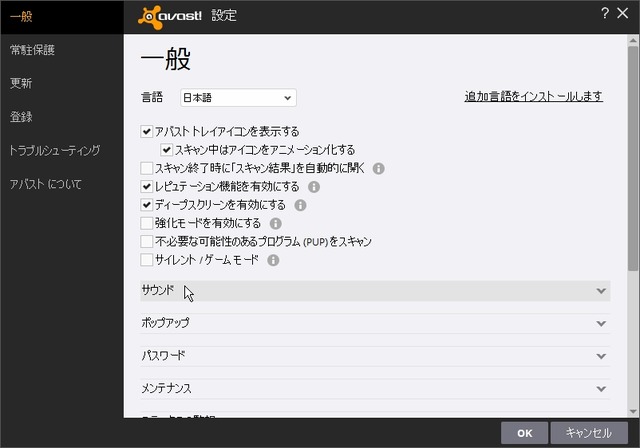Show info for サイレント/ゲームモード option
Viewport: 640px width, 448px height.
point(273,260)
